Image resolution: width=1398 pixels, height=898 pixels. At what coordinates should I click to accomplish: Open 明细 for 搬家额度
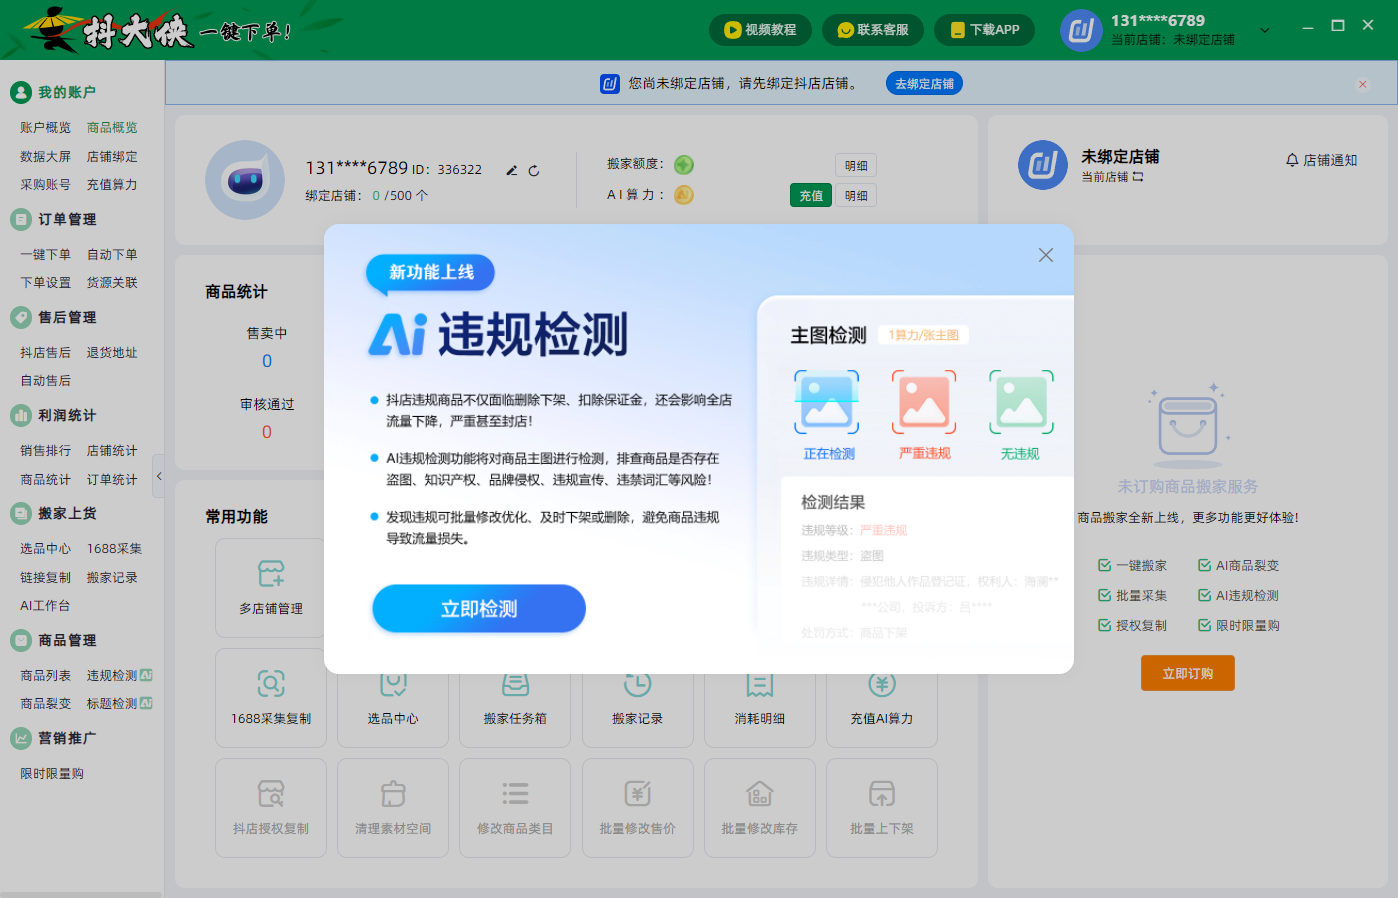[856, 166]
